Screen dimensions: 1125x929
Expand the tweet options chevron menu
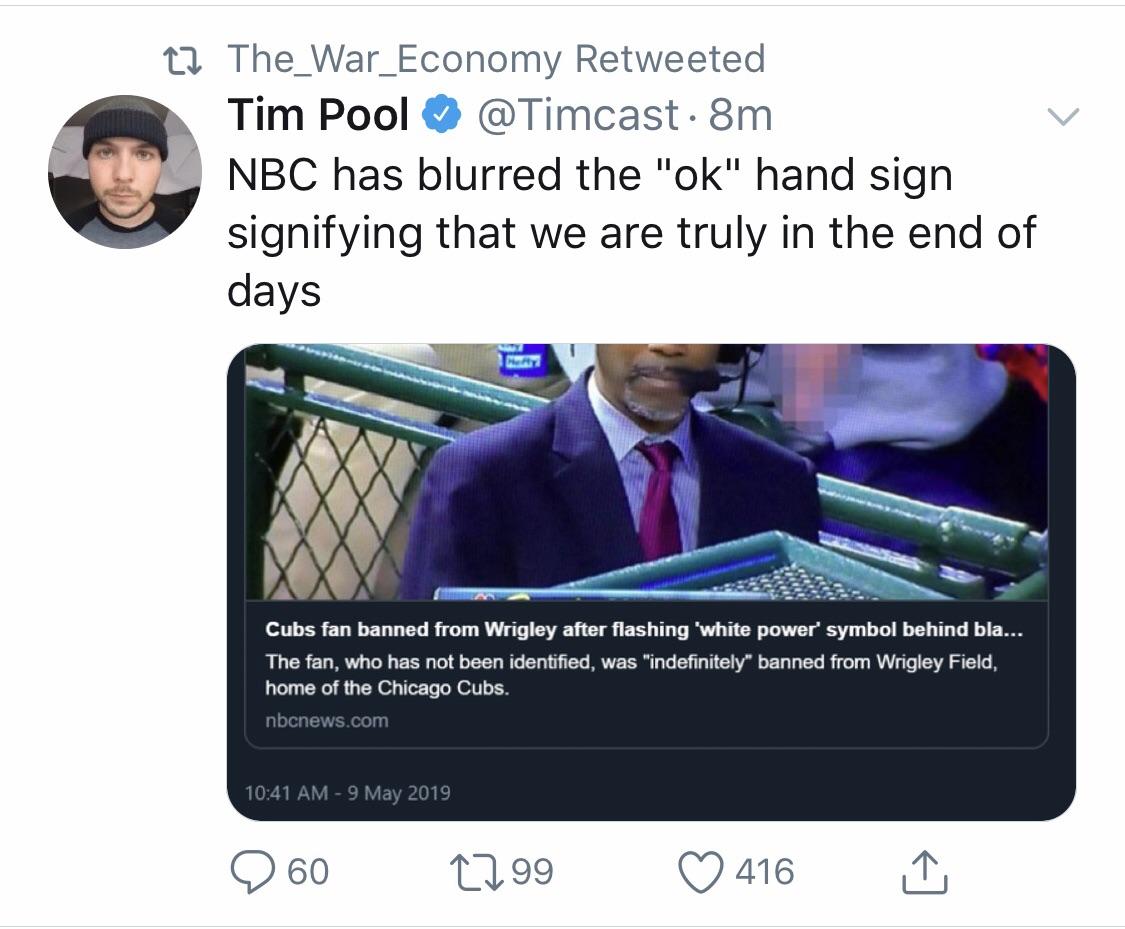1063,116
